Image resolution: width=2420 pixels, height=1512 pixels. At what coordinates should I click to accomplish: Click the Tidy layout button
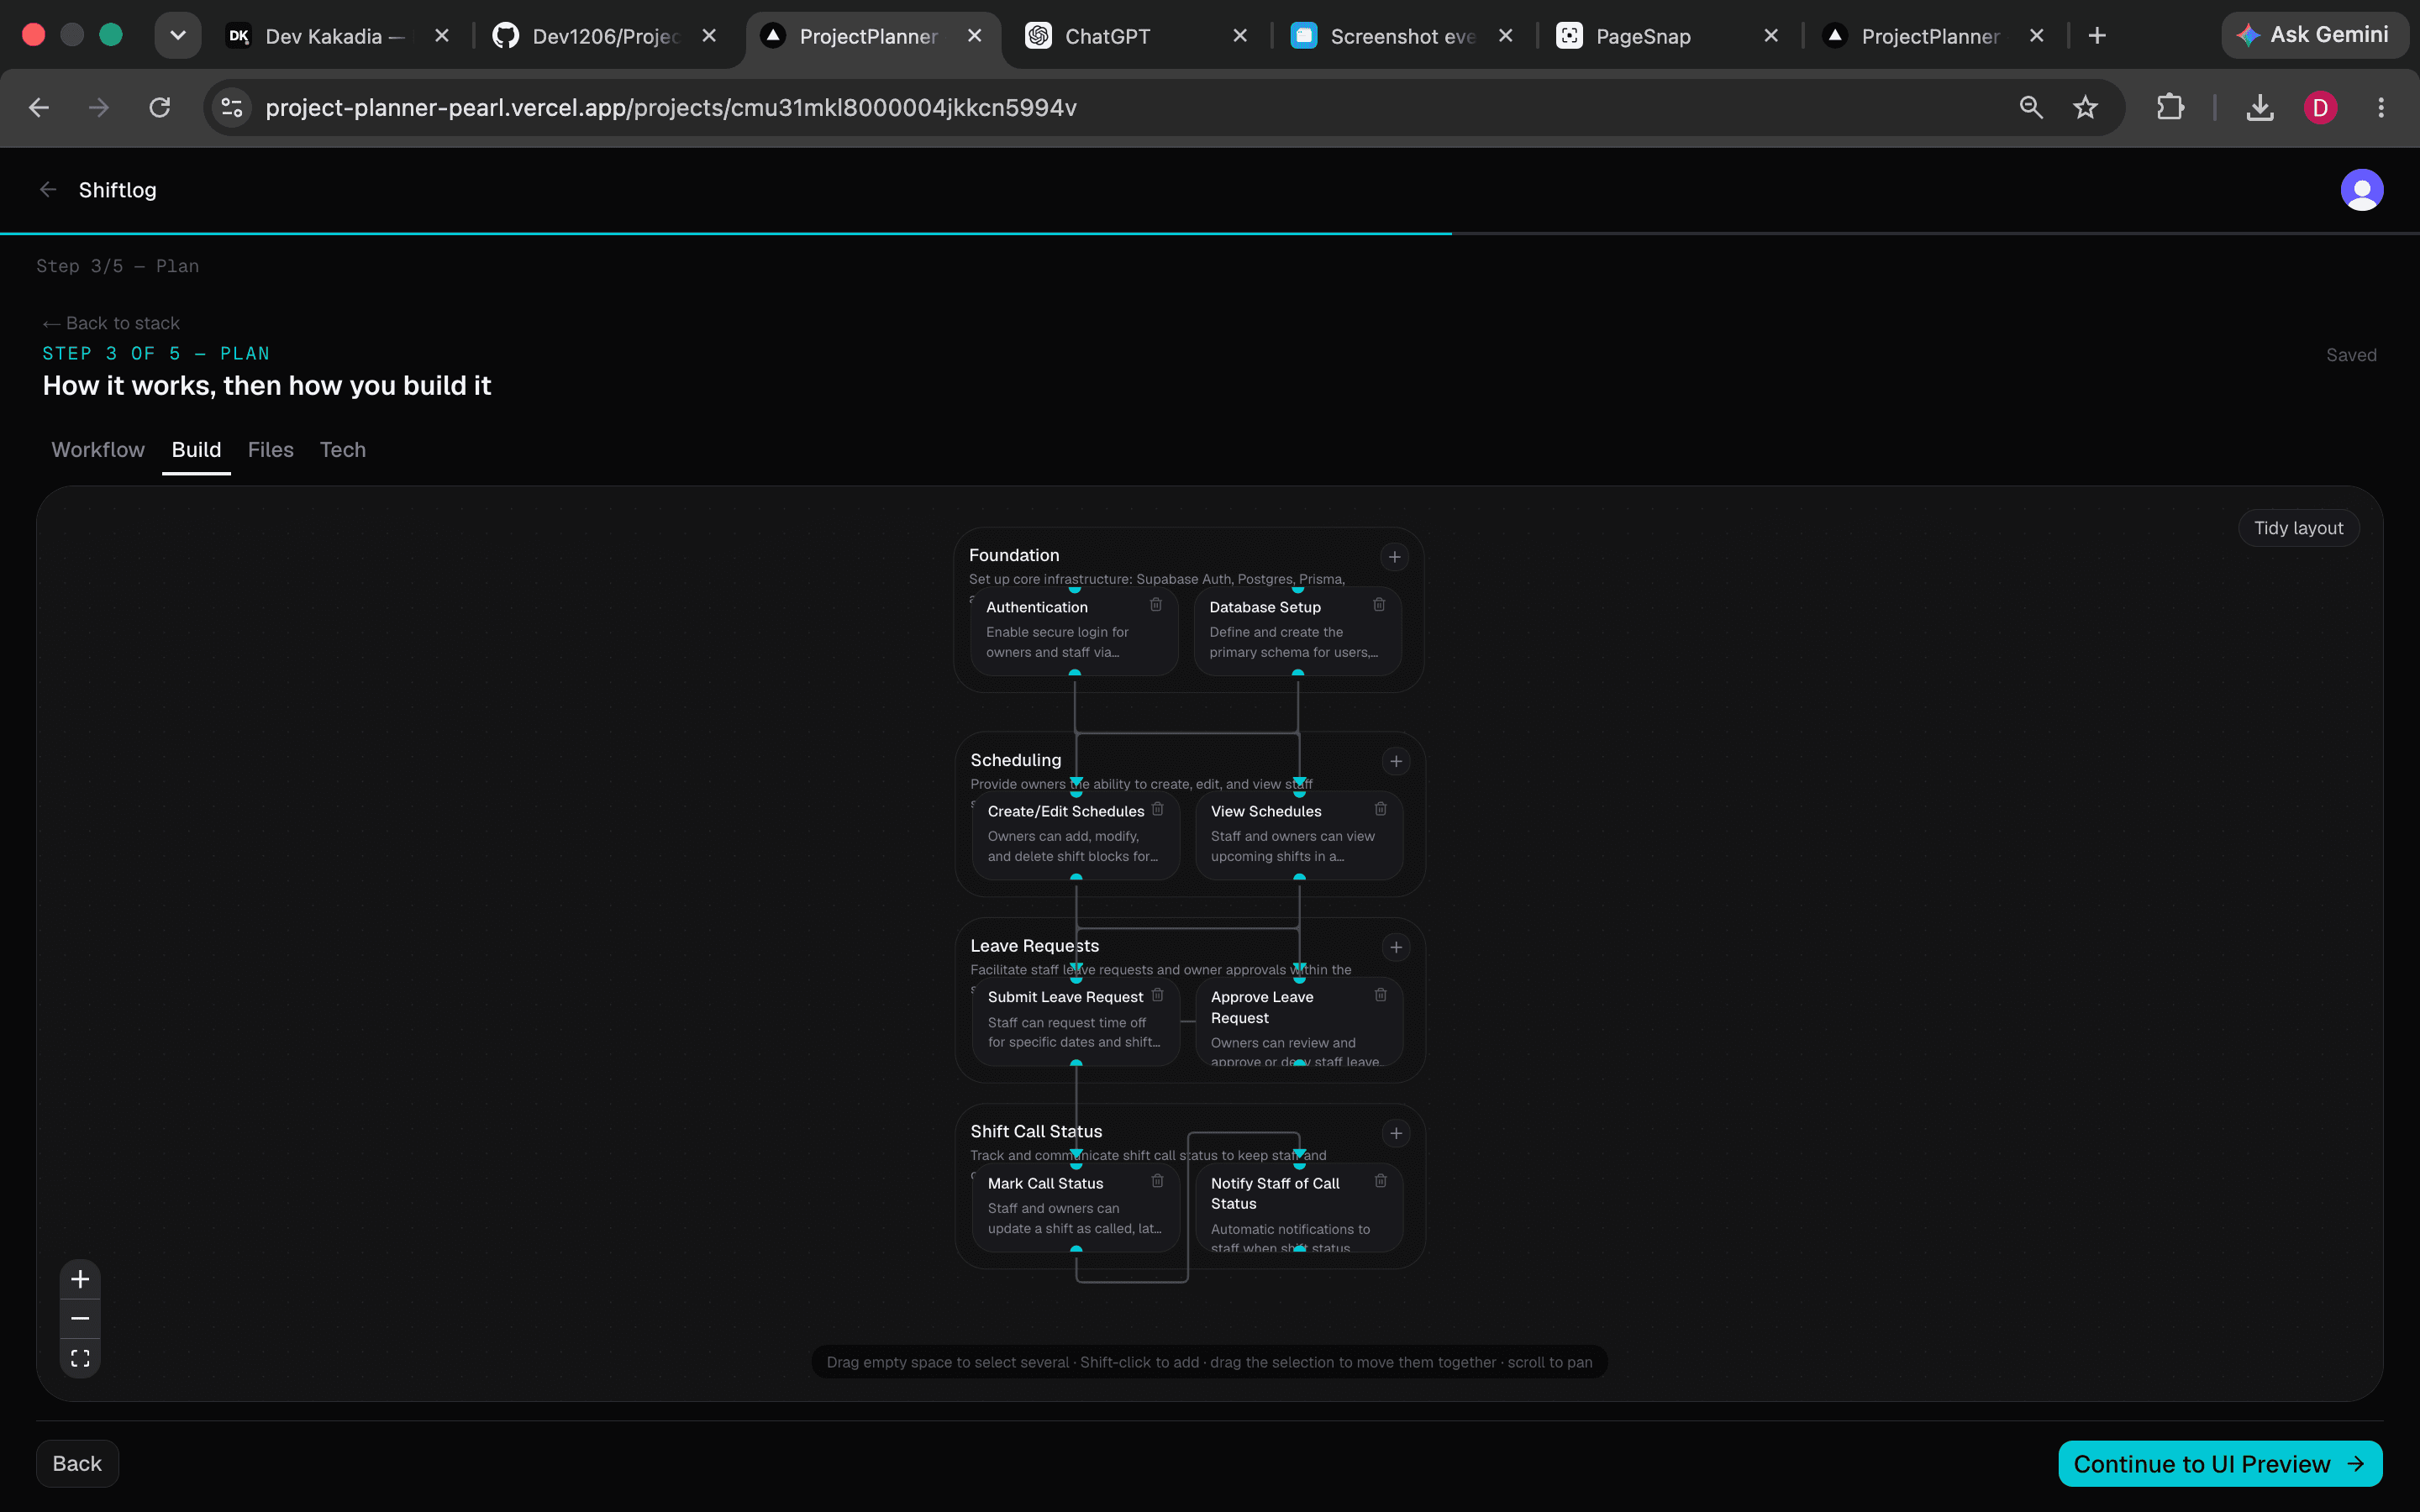click(x=2298, y=528)
